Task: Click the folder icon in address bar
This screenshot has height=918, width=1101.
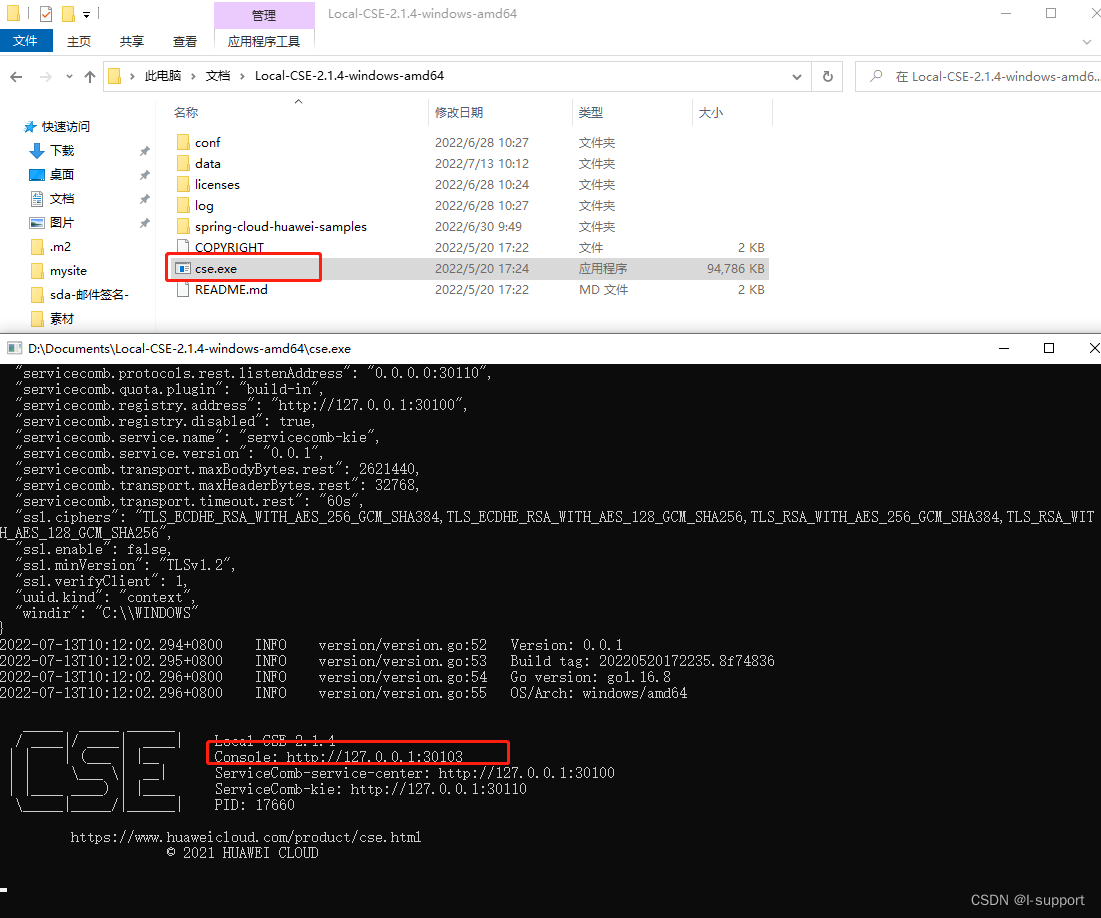Action: [x=115, y=76]
